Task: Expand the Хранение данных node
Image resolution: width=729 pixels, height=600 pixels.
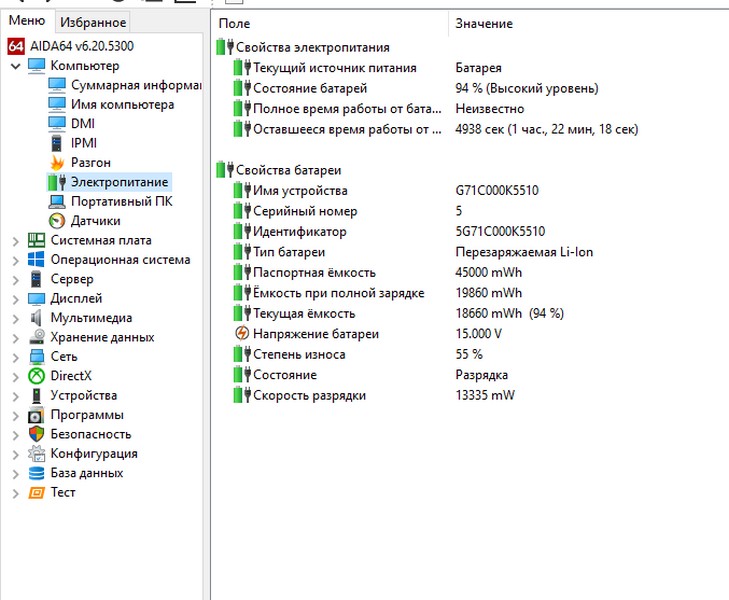Action: pyautogui.click(x=15, y=338)
